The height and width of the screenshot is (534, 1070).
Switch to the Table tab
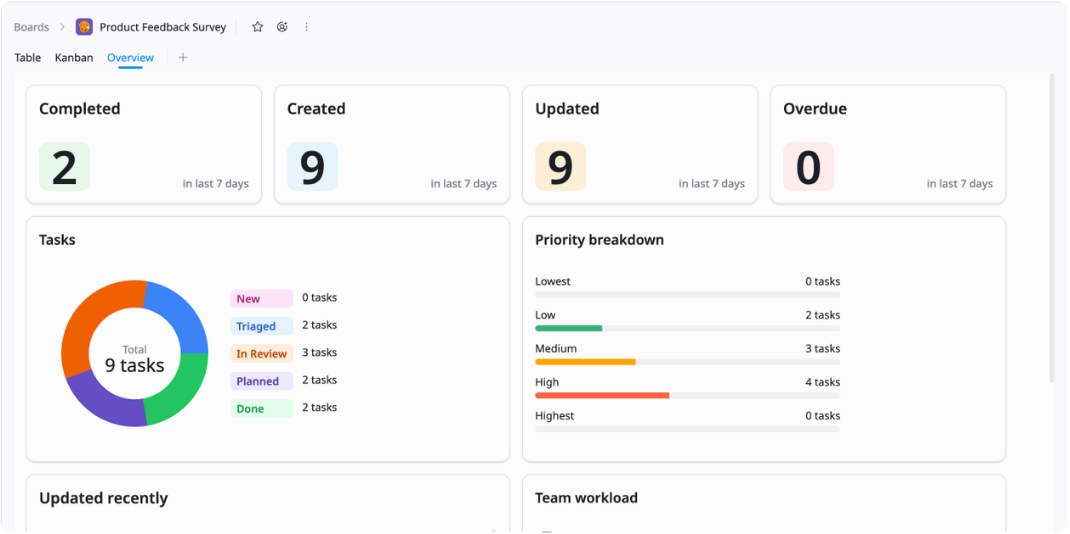click(x=28, y=57)
